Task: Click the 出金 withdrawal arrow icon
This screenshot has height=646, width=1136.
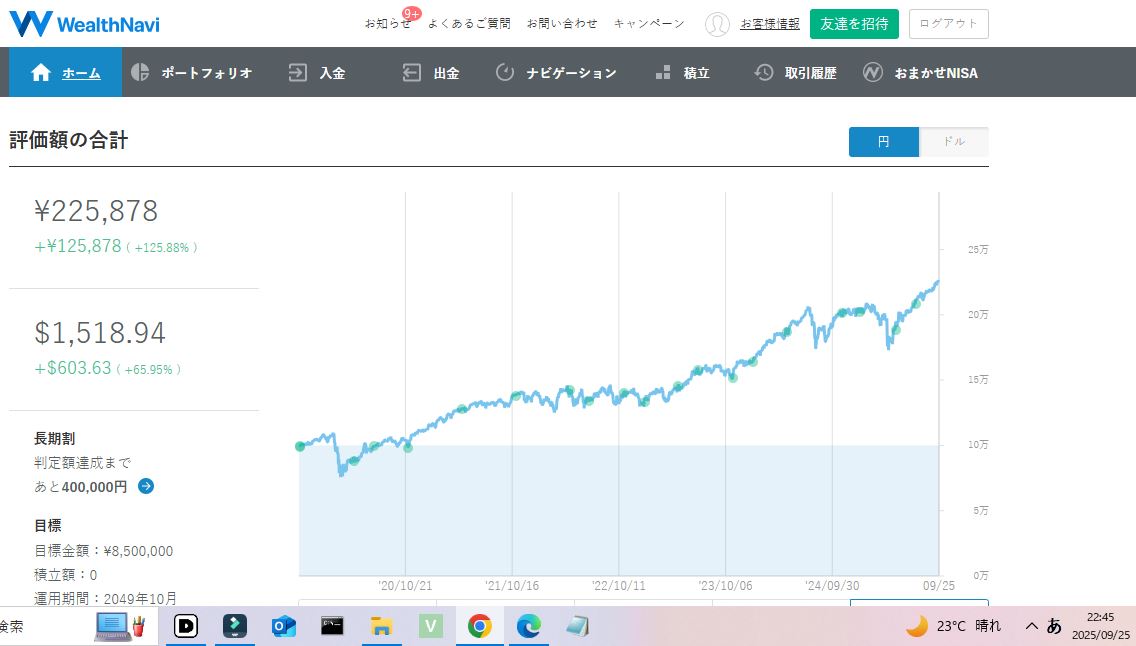Action: point(411,72)
